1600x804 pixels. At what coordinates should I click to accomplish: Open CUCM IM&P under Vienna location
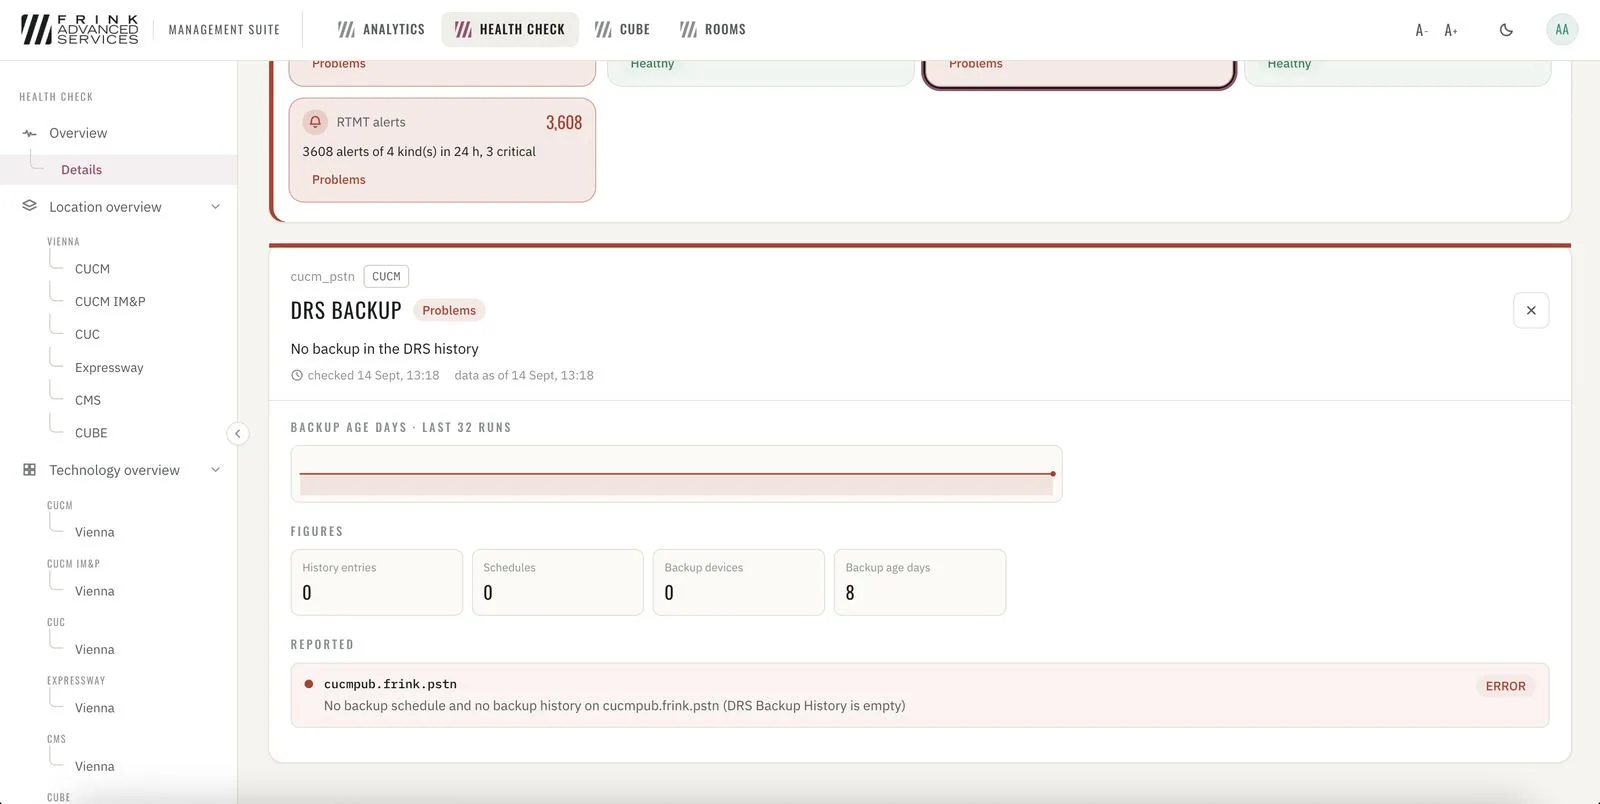point(110,301)
